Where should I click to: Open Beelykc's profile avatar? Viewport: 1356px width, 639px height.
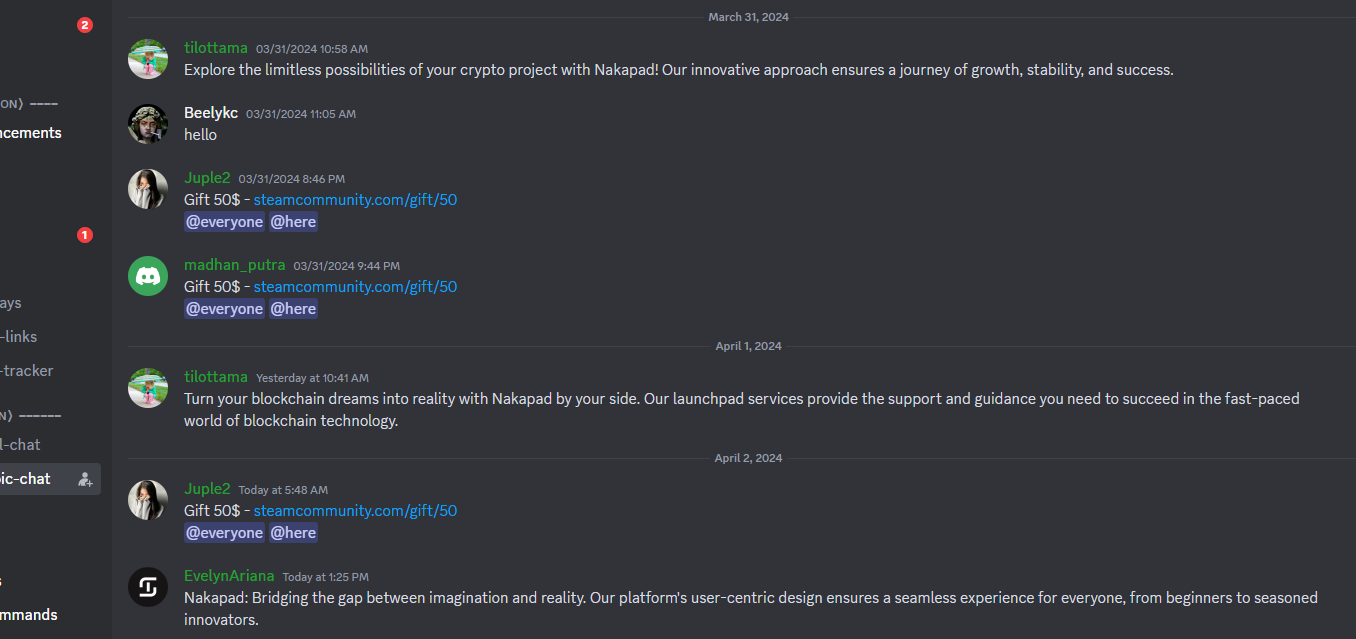tap(148, 124)
